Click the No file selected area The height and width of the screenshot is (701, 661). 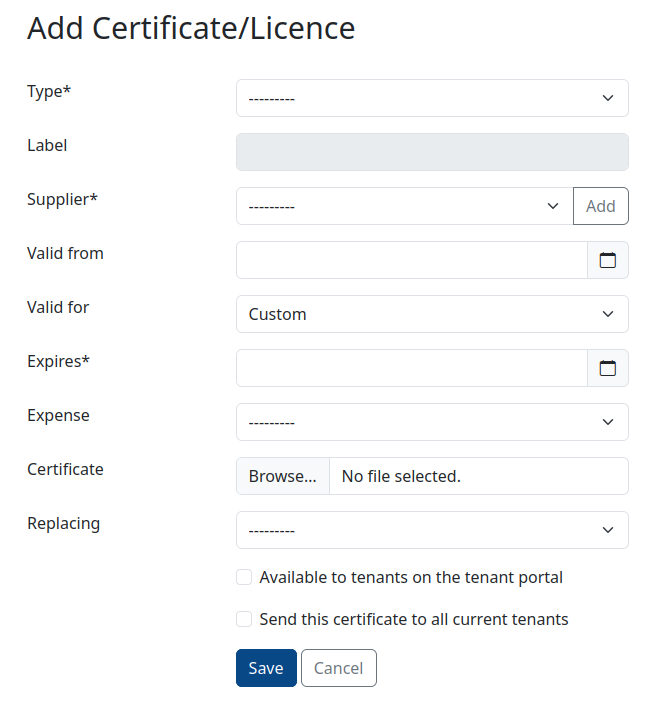(479, 476)
